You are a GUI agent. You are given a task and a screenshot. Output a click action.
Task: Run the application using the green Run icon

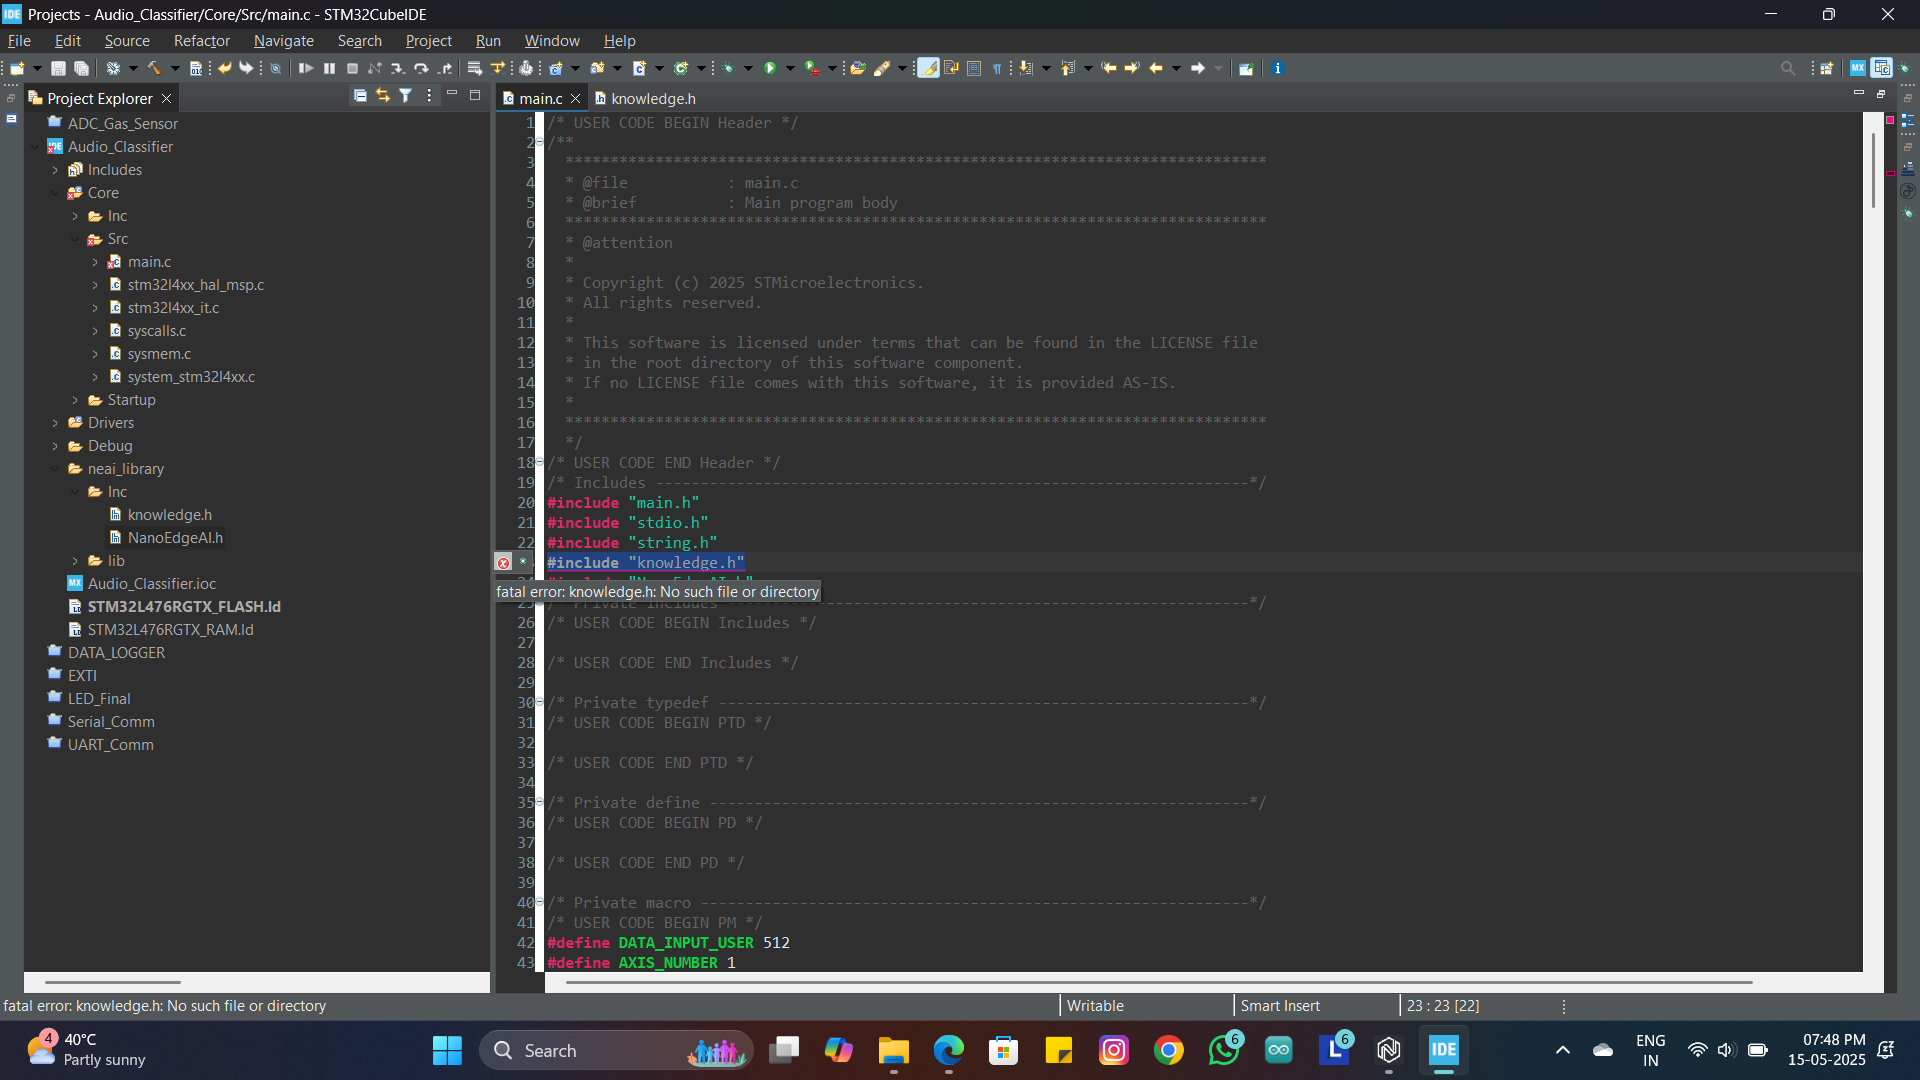point(772,68)
